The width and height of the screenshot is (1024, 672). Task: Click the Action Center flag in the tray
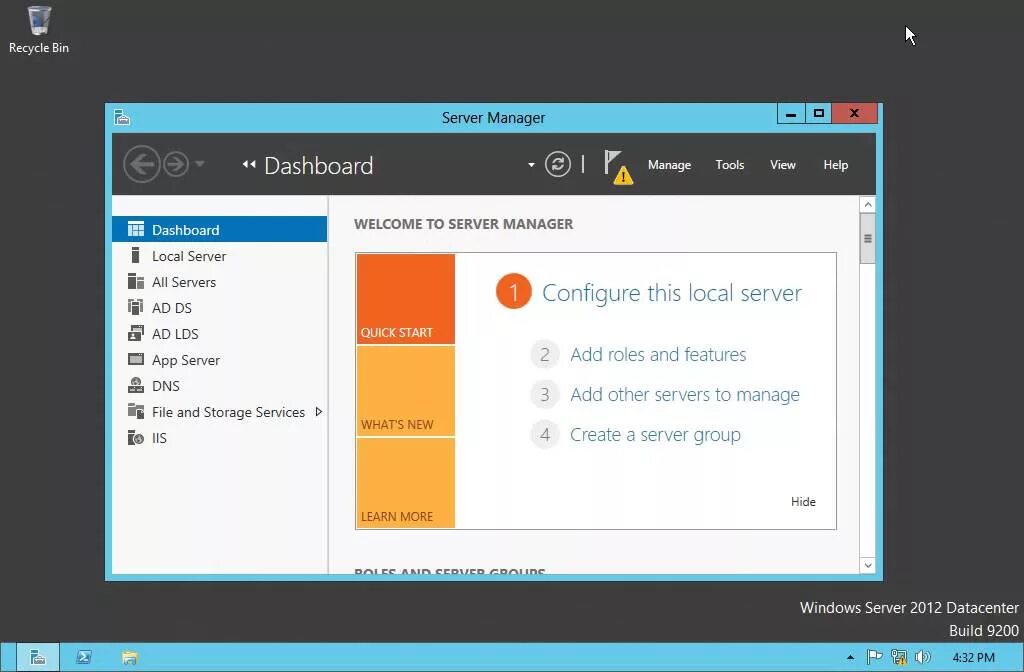[874, 657]
